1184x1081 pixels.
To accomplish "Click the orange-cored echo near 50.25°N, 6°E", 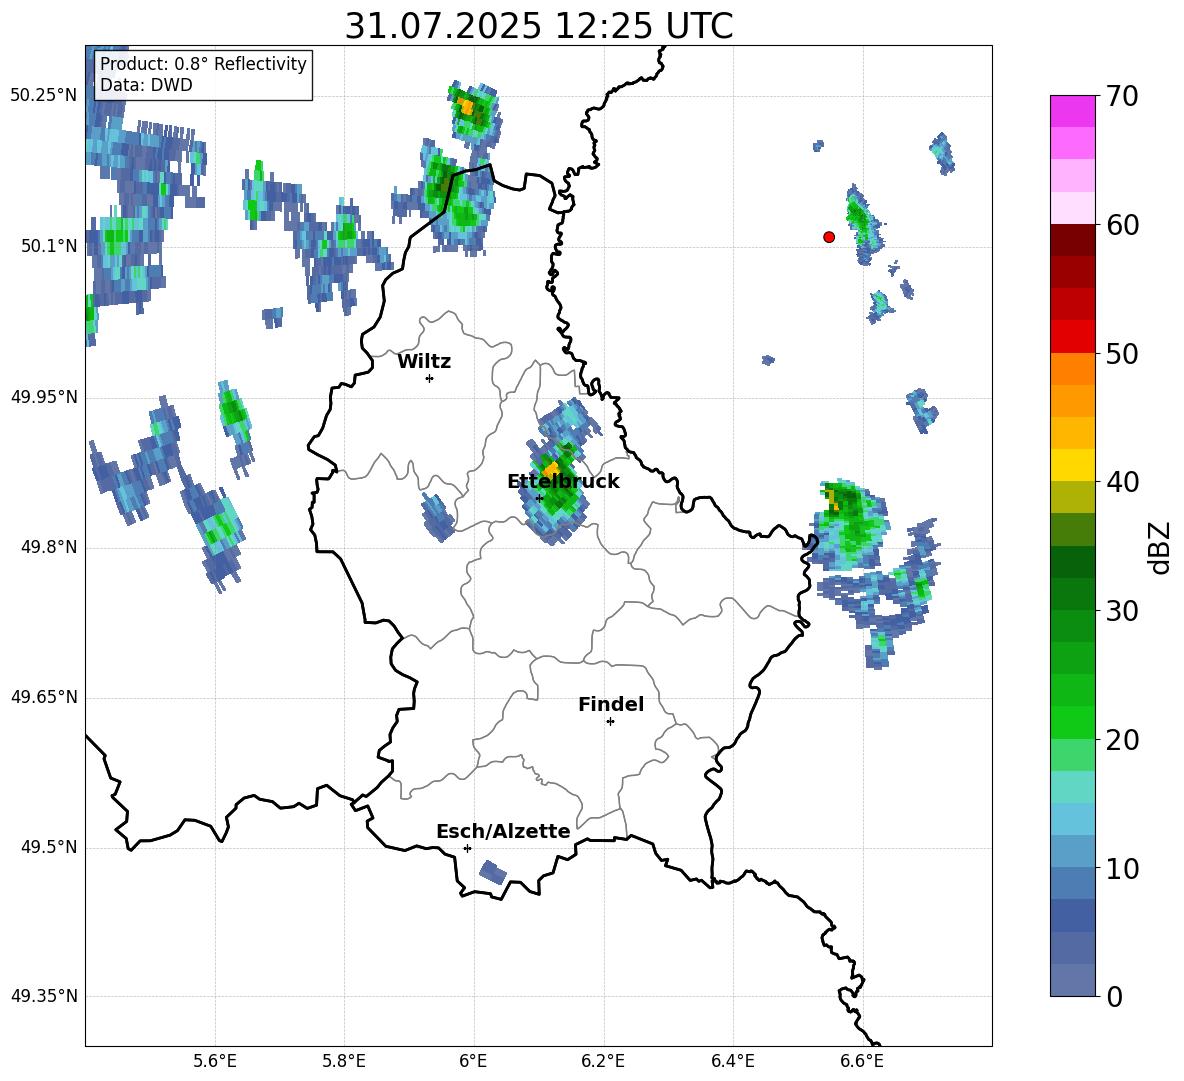I will [475, 112].
